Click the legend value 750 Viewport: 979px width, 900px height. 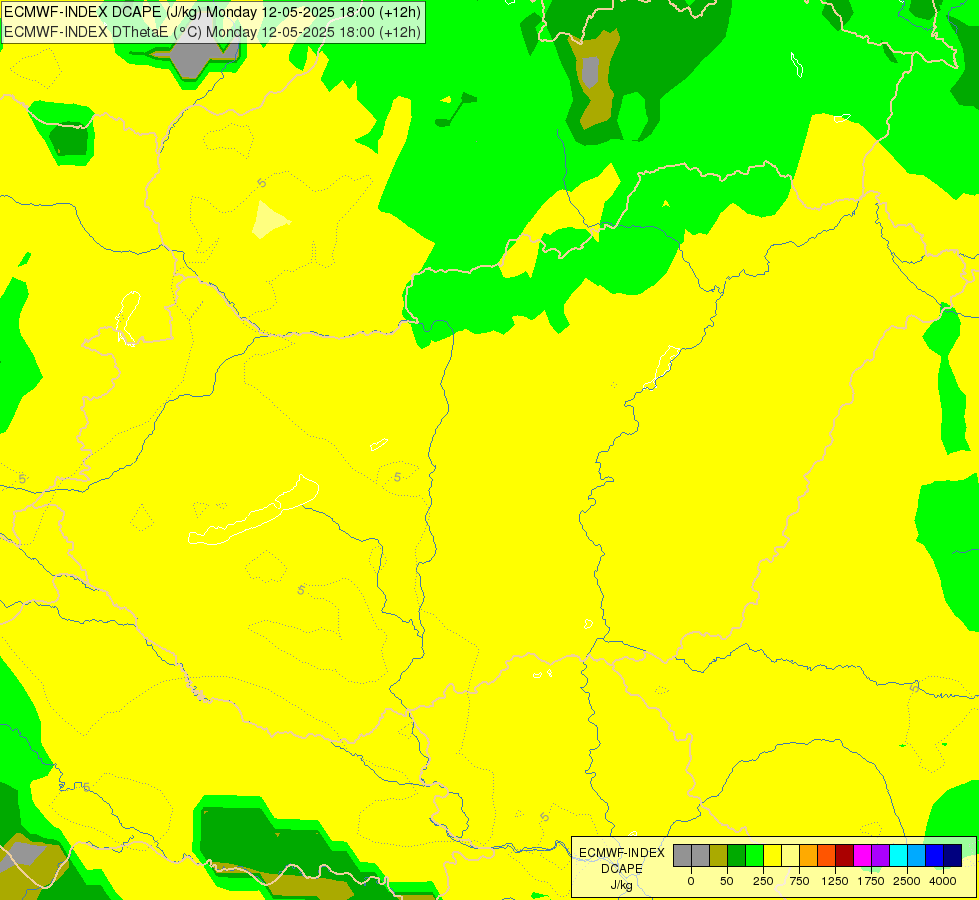[799, 881]
